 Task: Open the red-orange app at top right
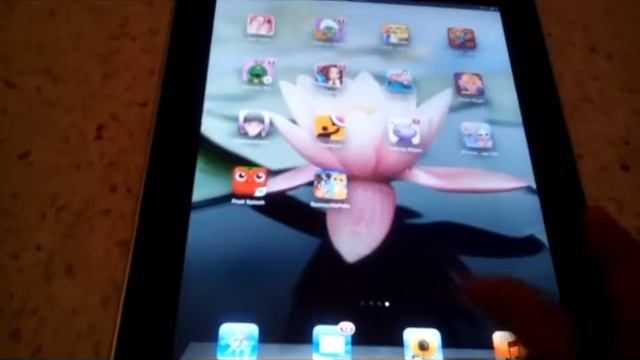462,38
